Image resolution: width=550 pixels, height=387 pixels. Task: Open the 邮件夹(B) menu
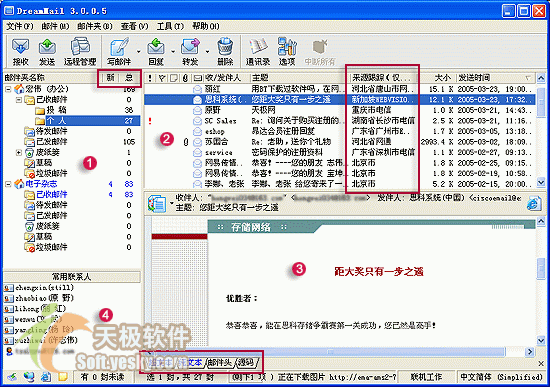pyautogui.click(x=95, y=26)
